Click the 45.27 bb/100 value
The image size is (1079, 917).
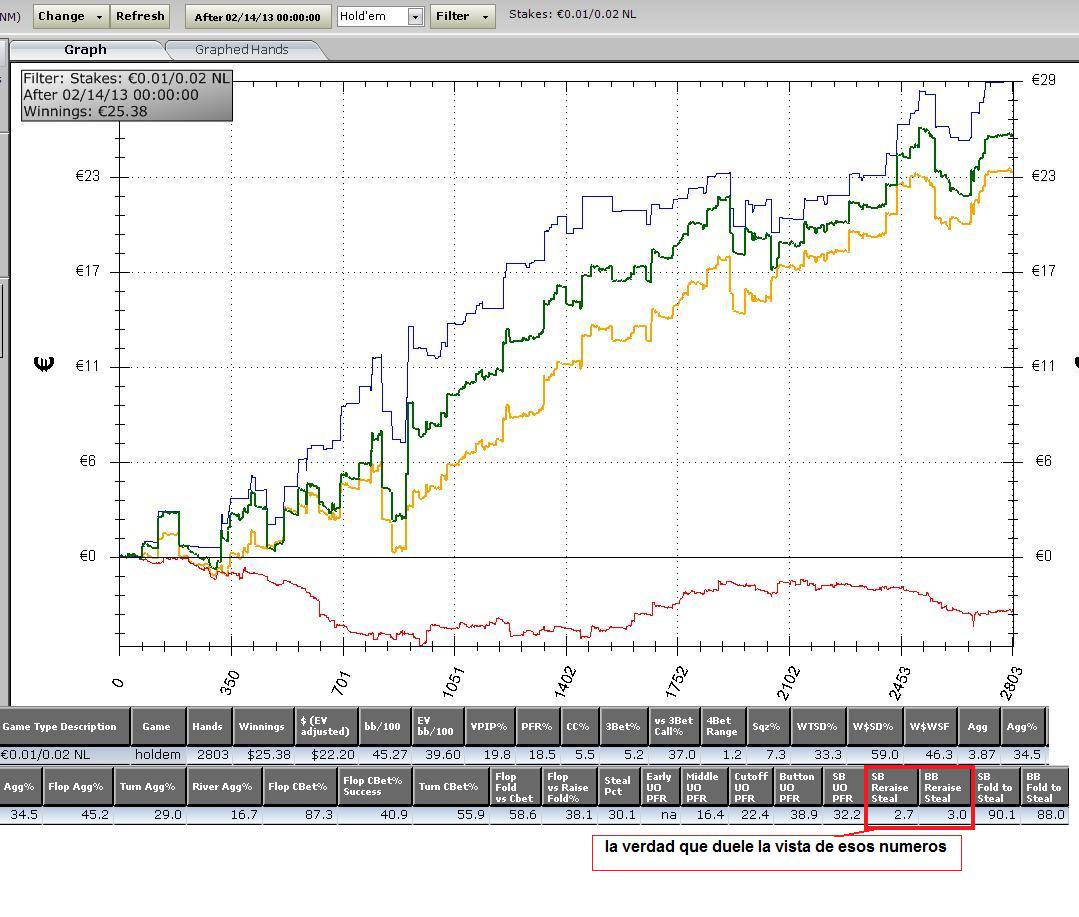[x=389, y=755]
